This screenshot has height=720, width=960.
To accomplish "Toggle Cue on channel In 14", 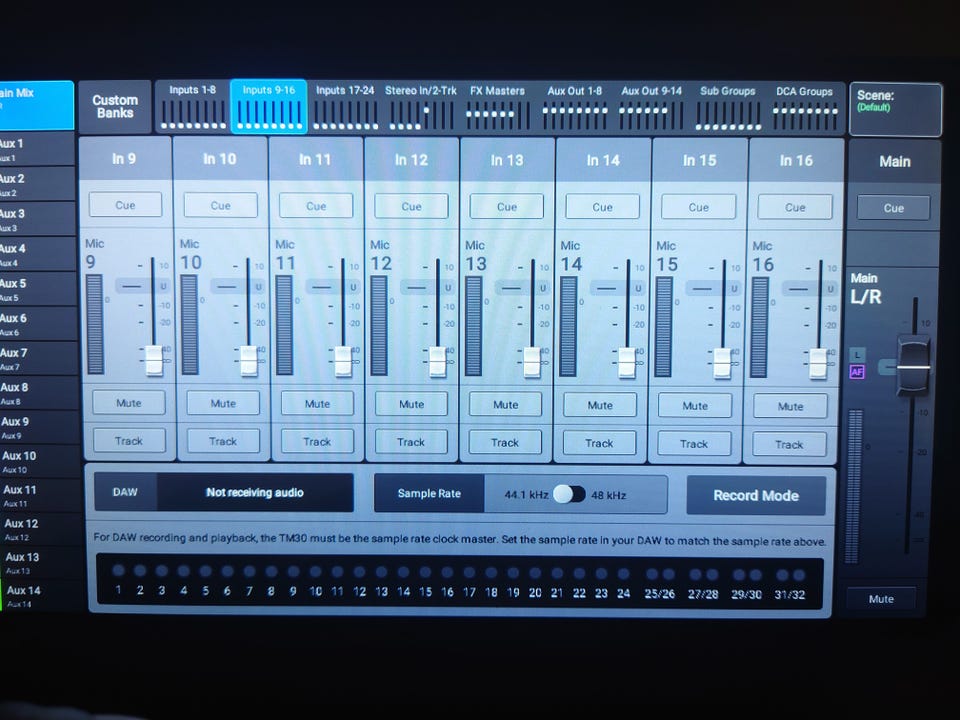I will pyautogui.click(x=602, y=207).
